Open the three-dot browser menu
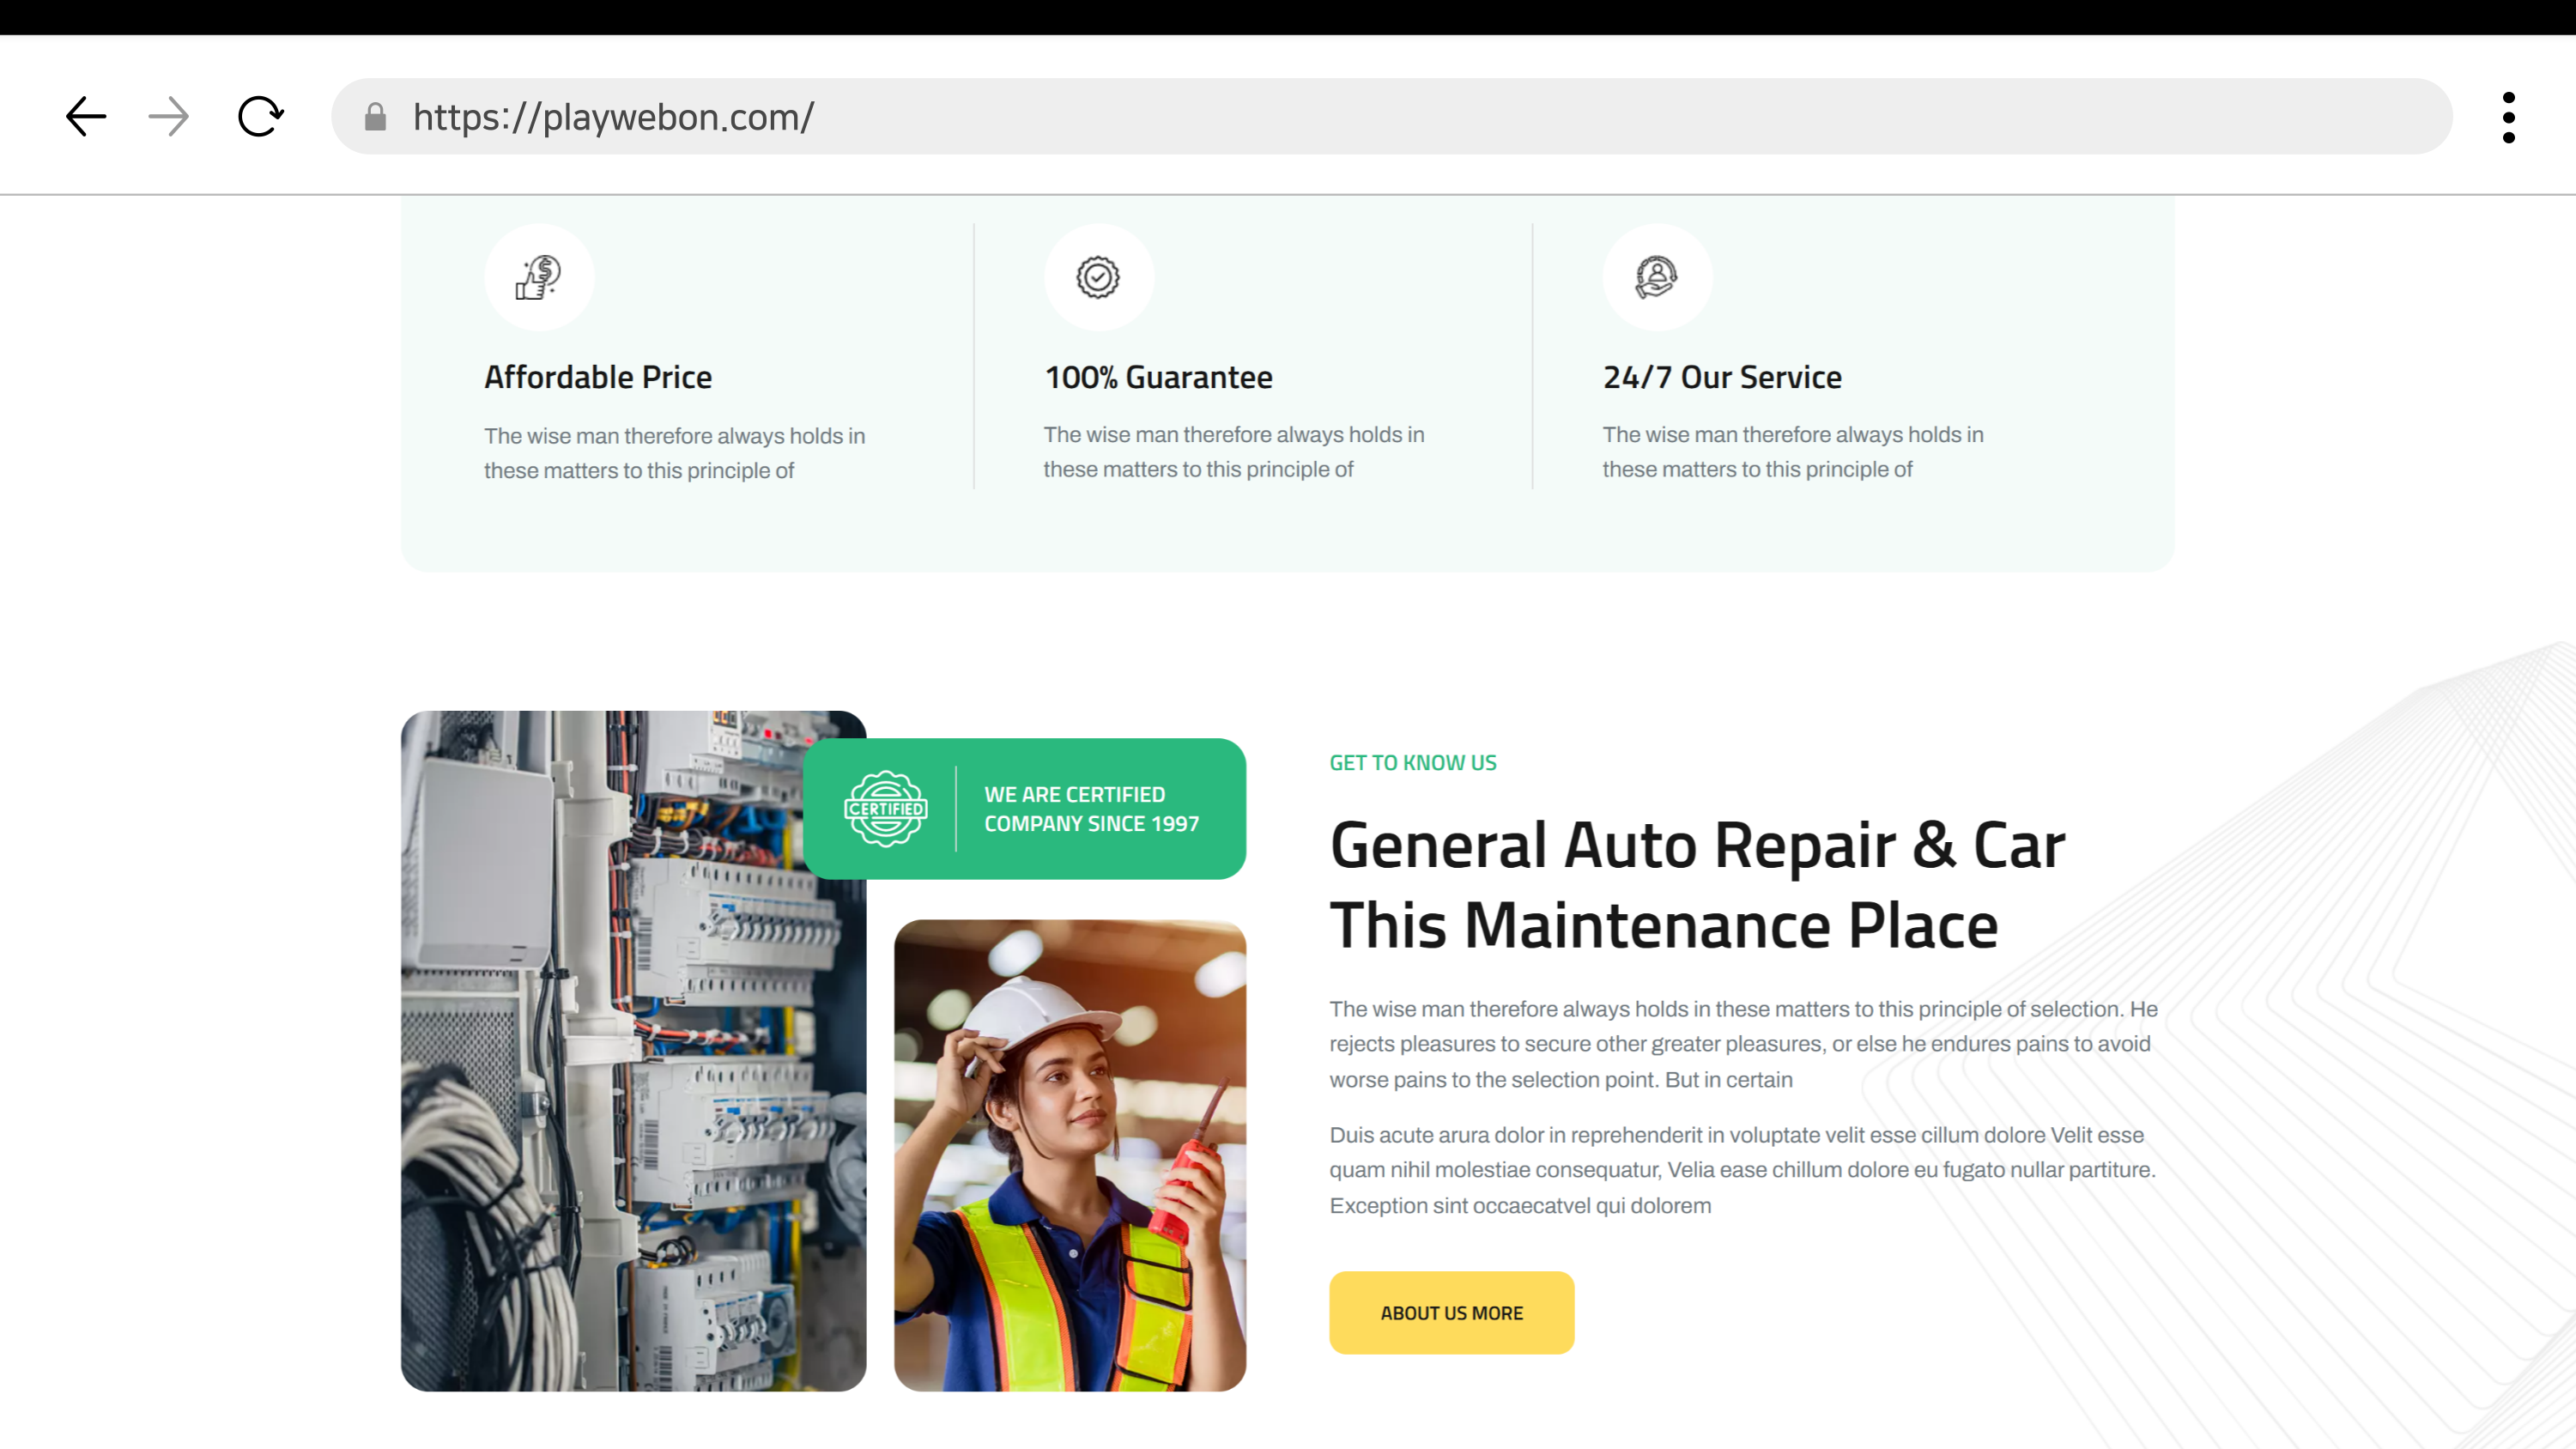 (x=2508, y=117)
